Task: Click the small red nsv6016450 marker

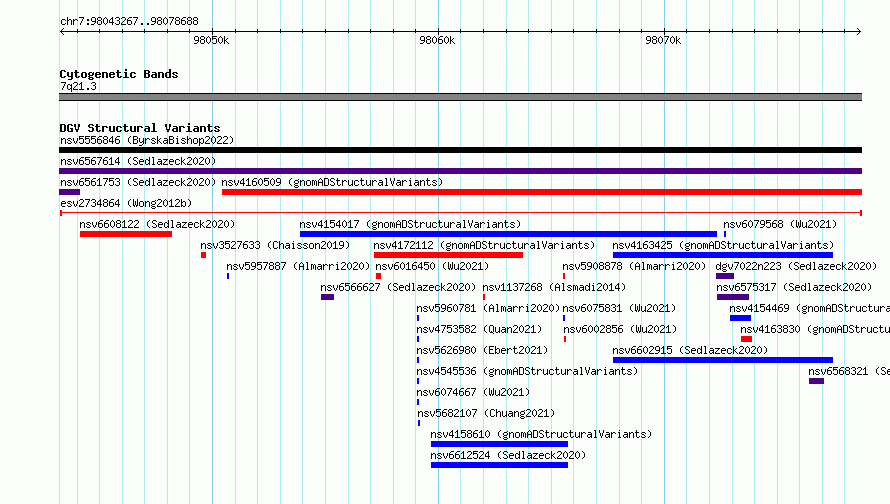Action: 379,276
